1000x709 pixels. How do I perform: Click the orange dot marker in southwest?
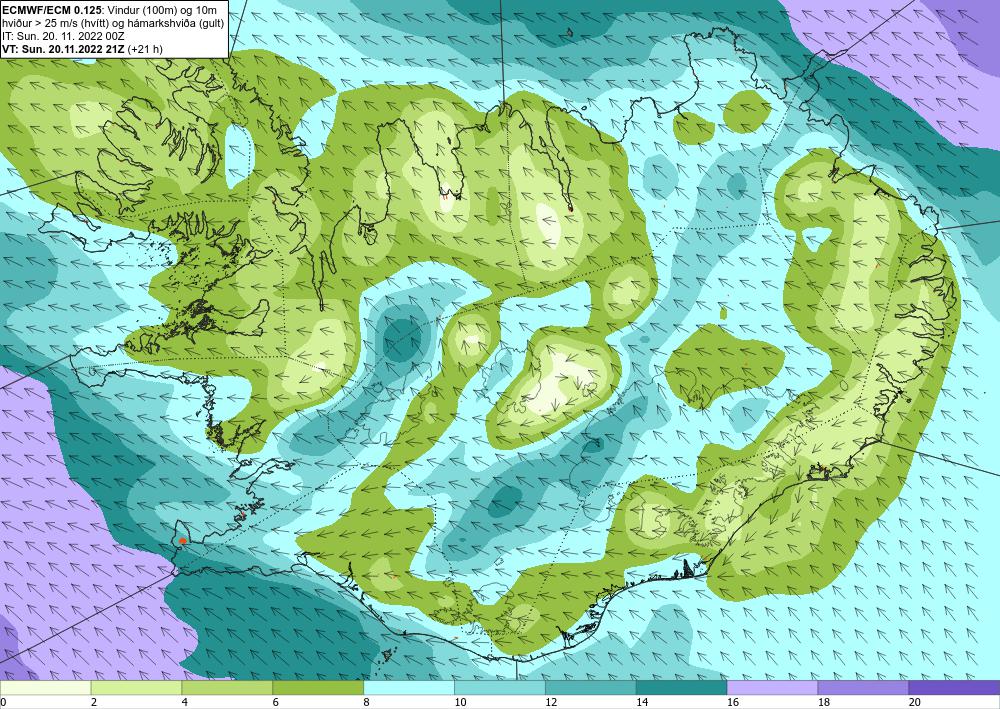pos(183,541)
